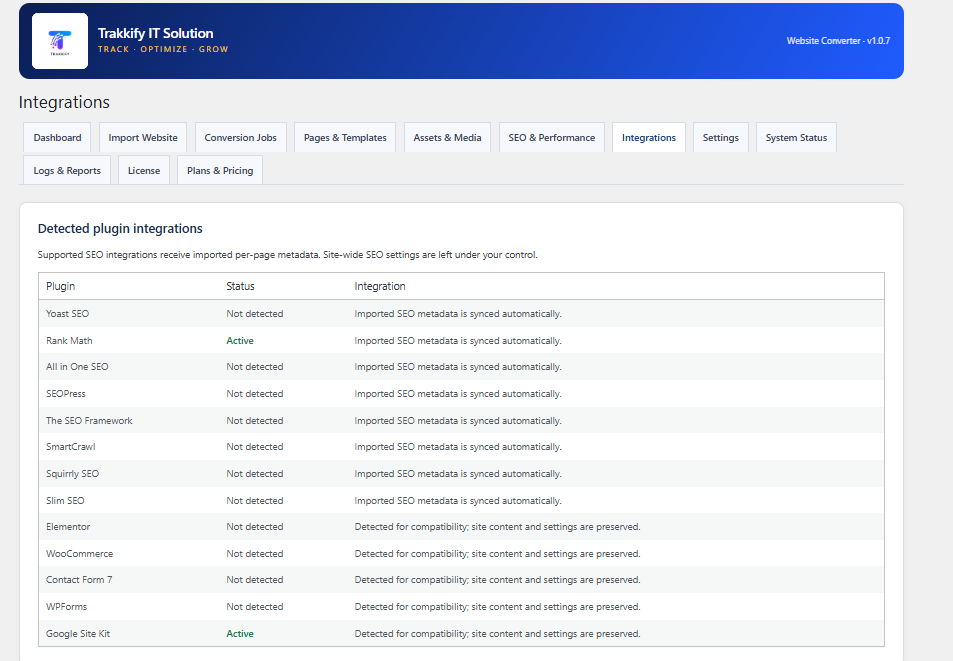This screenshot has height=661, width=953.
Task: Select the Squirrly SEO plugin name
Action: (x=72, y=473)
